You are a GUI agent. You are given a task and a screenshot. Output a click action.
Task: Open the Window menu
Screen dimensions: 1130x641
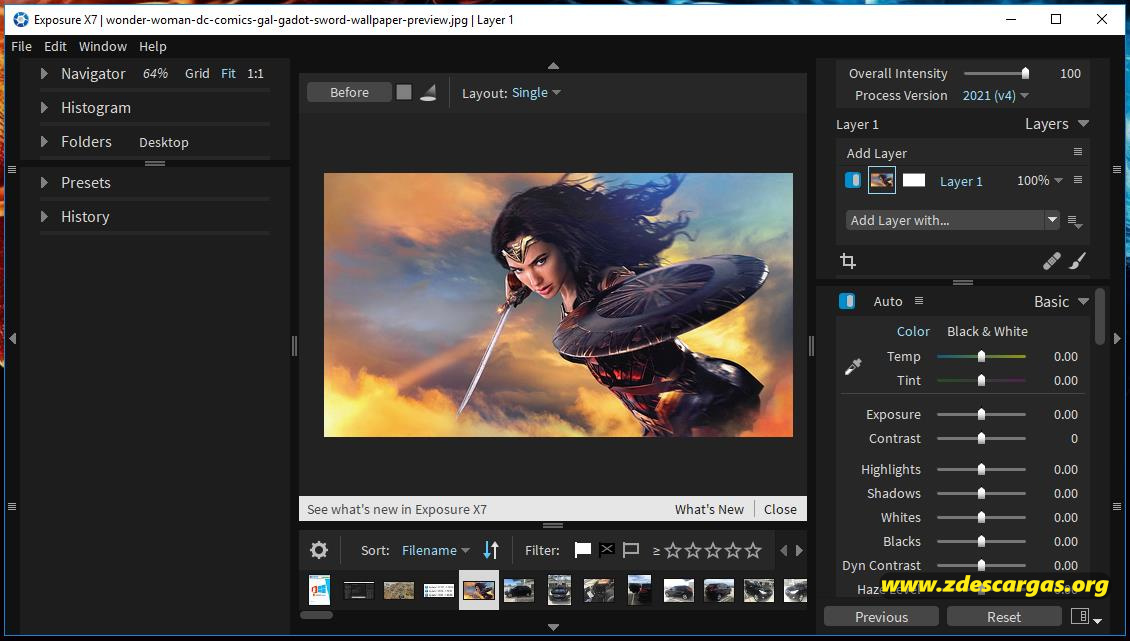coord(102,46)
